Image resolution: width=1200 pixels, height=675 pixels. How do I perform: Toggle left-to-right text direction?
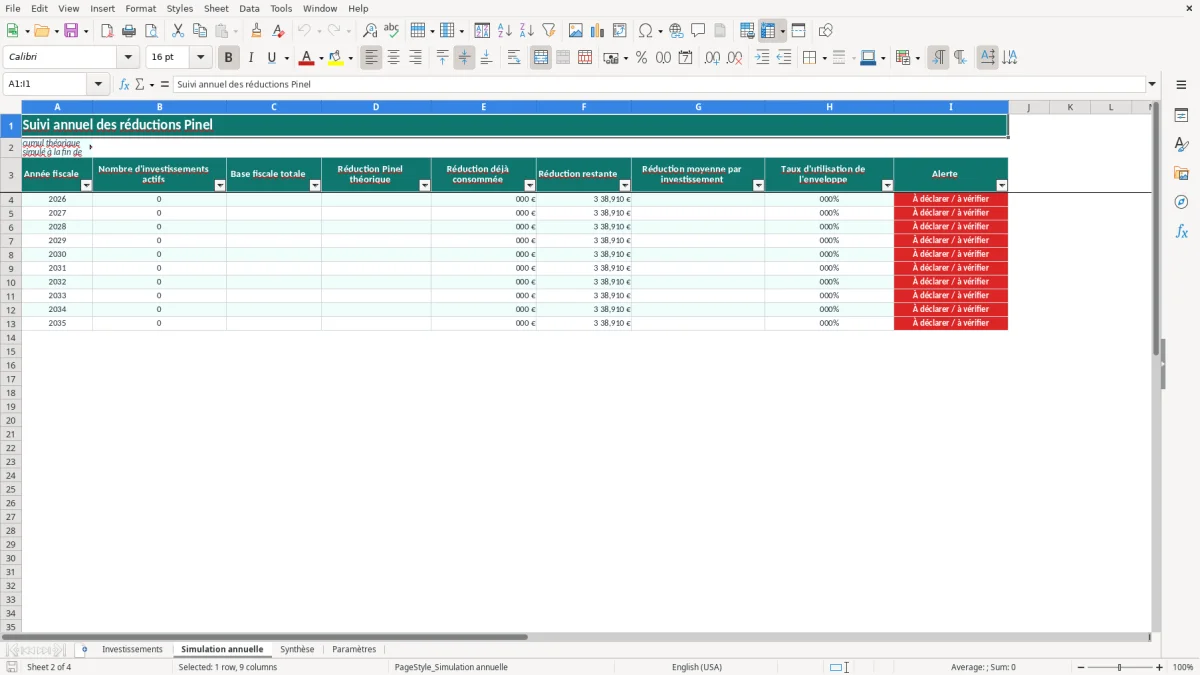coord(938,58)
